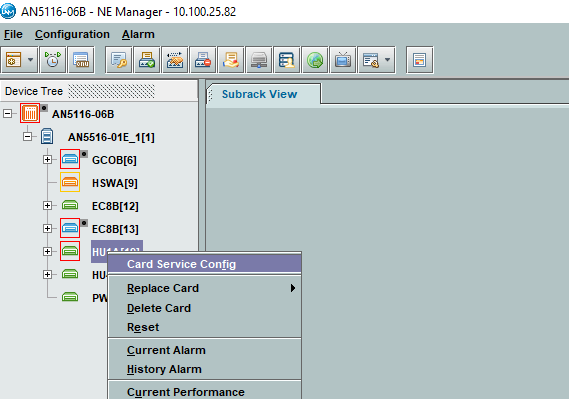Click the gray network device toolbar icon
The image size is (569, 399).
259,60
